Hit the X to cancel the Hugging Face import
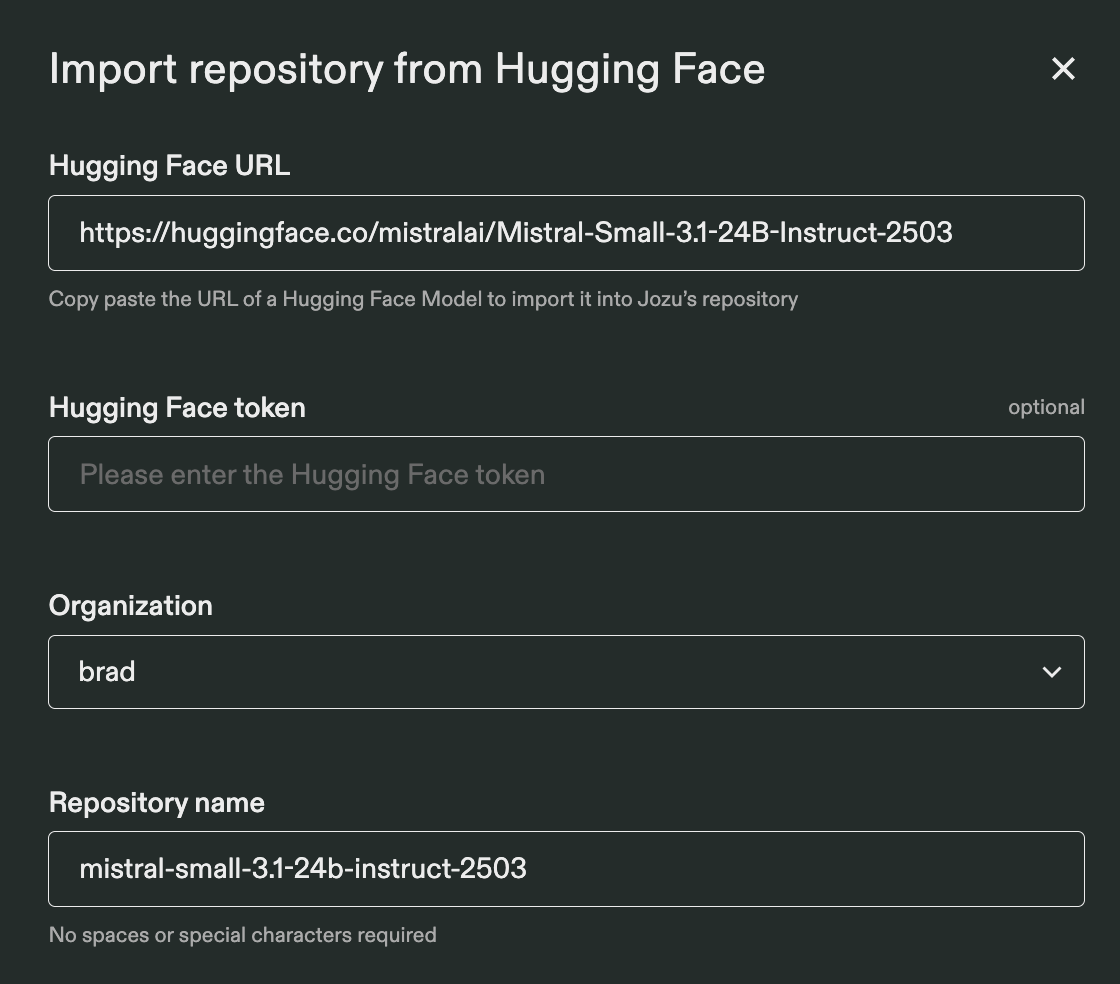1120x984 pixels. click(x=1063, y=69)
